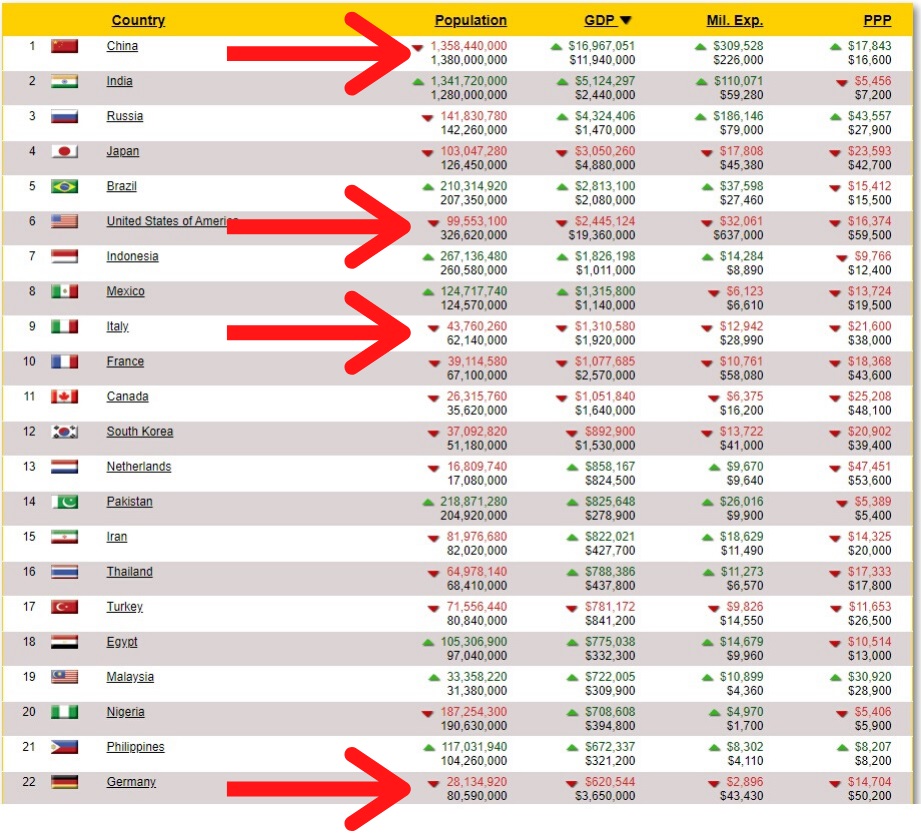Click the Indonesia flag icon
Viewport: 921px width, 840px height.
(x=64, y=256)
